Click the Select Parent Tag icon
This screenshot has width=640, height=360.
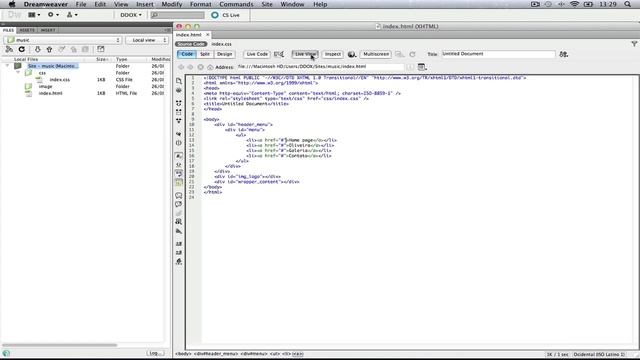179,134
